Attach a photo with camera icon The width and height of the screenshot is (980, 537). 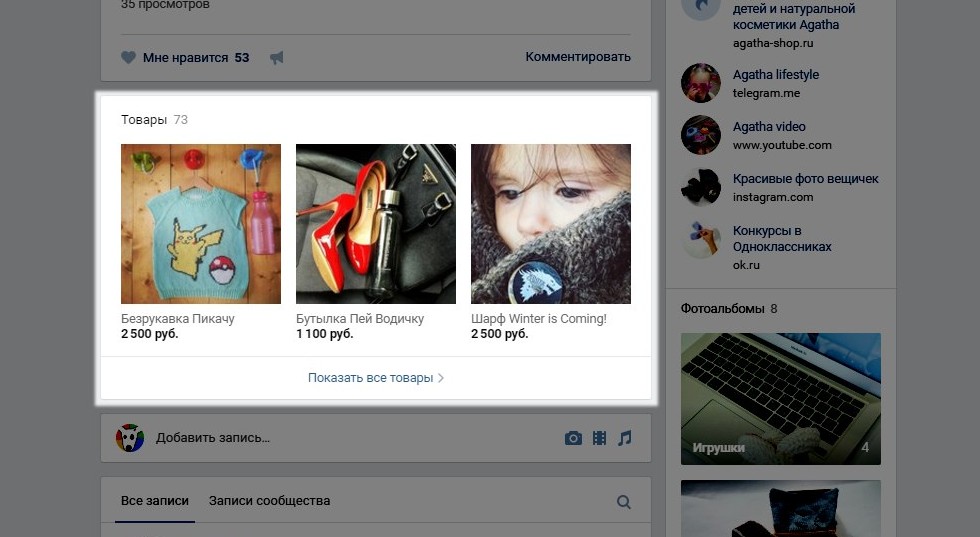click(x=573, y=438)
